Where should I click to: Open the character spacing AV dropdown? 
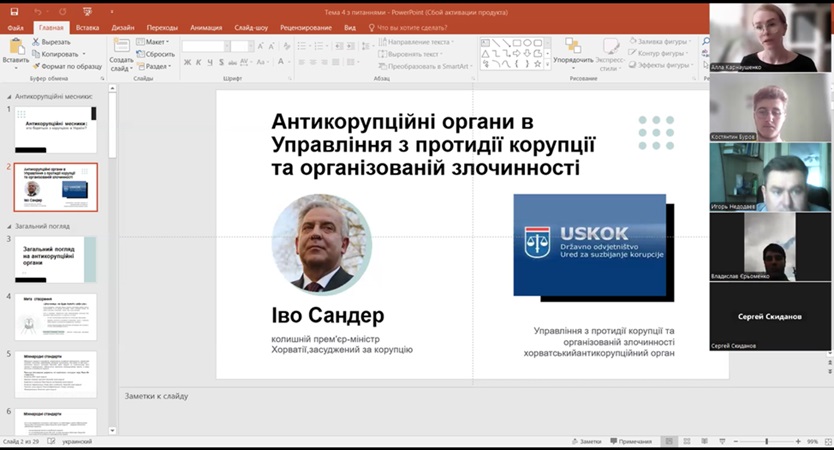[x=245, y=62]
